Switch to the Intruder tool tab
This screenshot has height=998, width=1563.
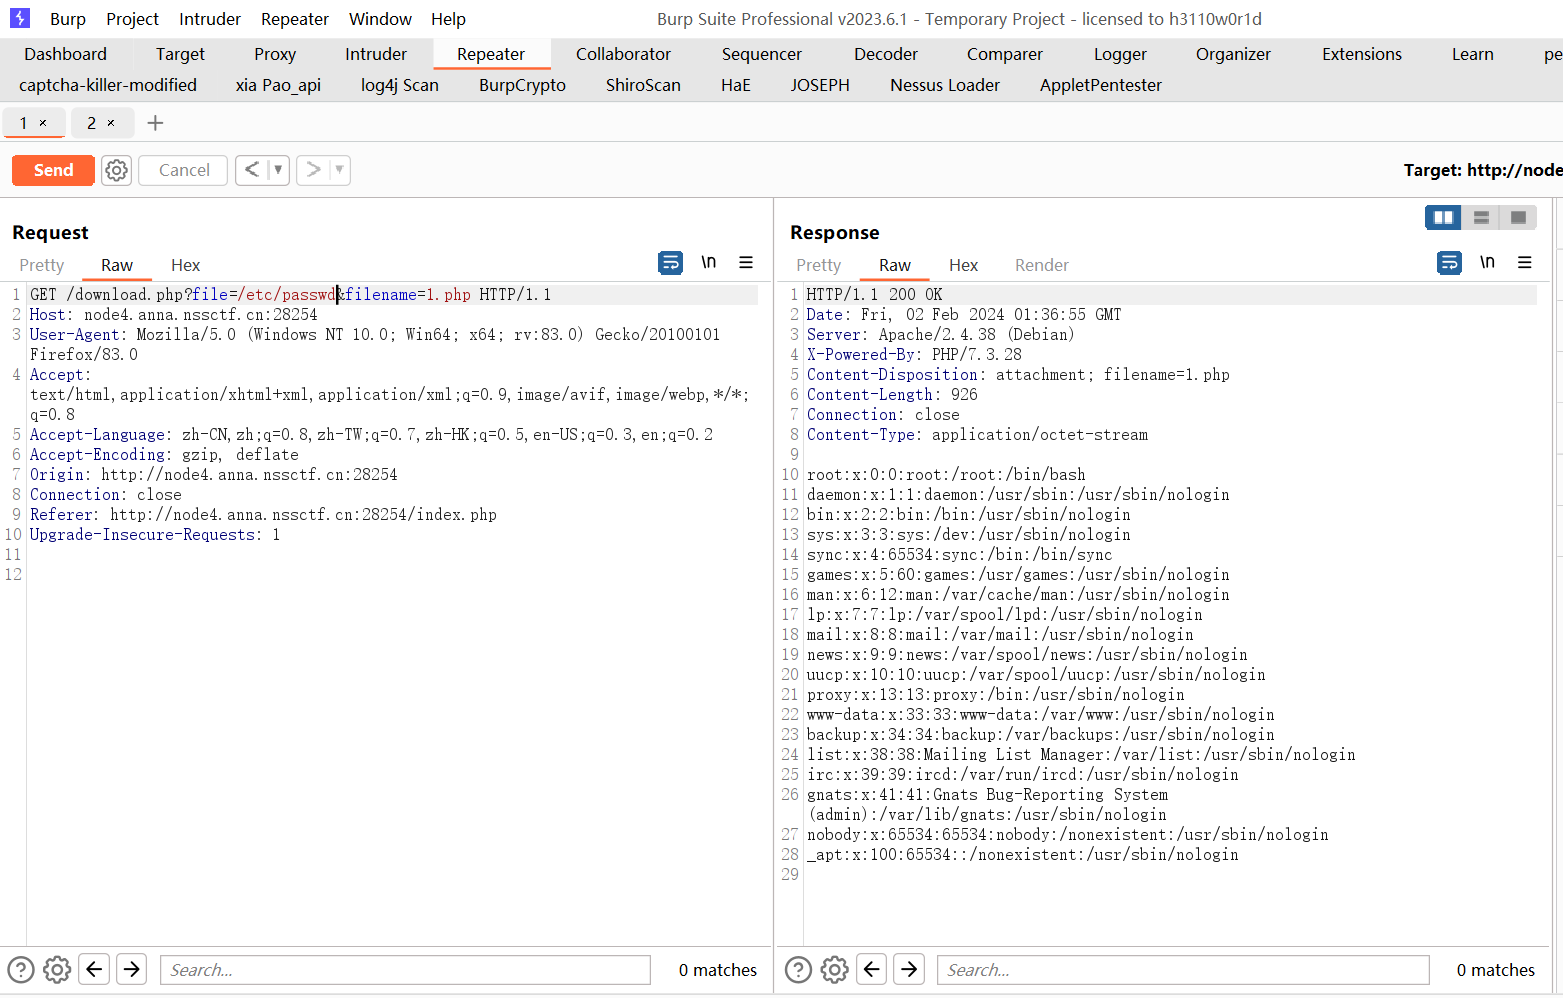click(376, 54)
